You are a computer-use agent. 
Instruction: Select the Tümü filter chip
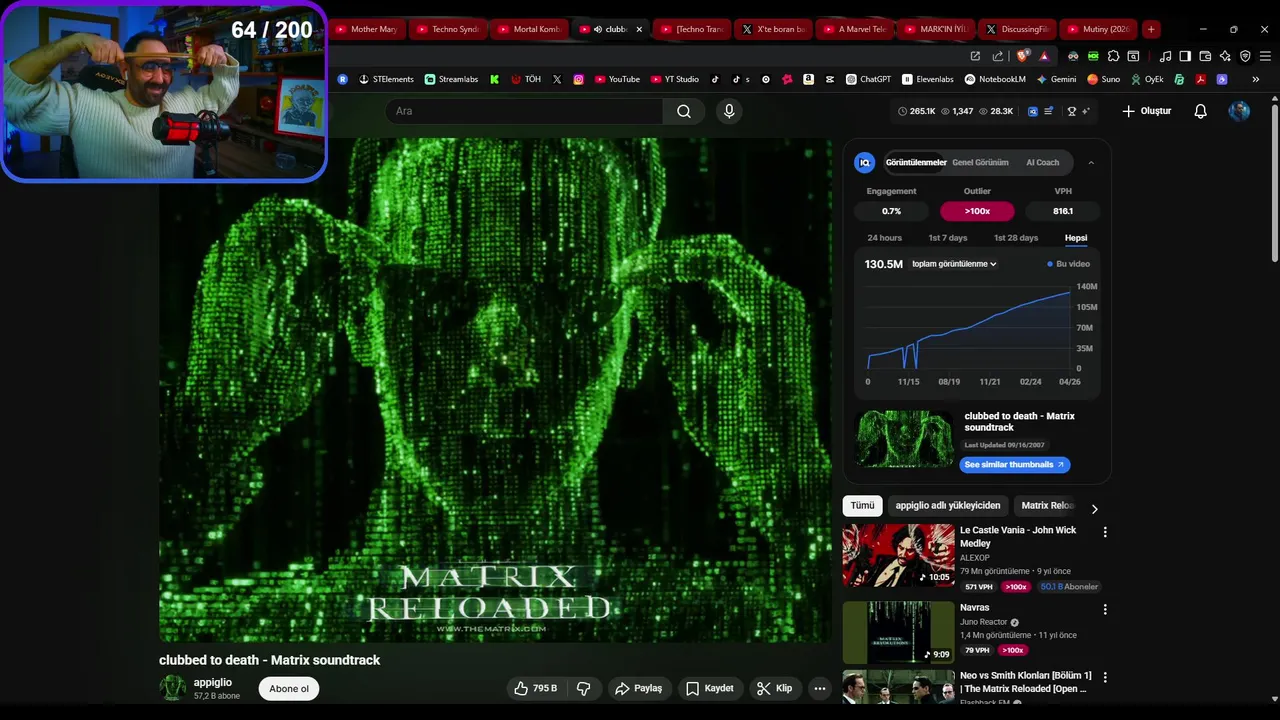coord(862,506)
